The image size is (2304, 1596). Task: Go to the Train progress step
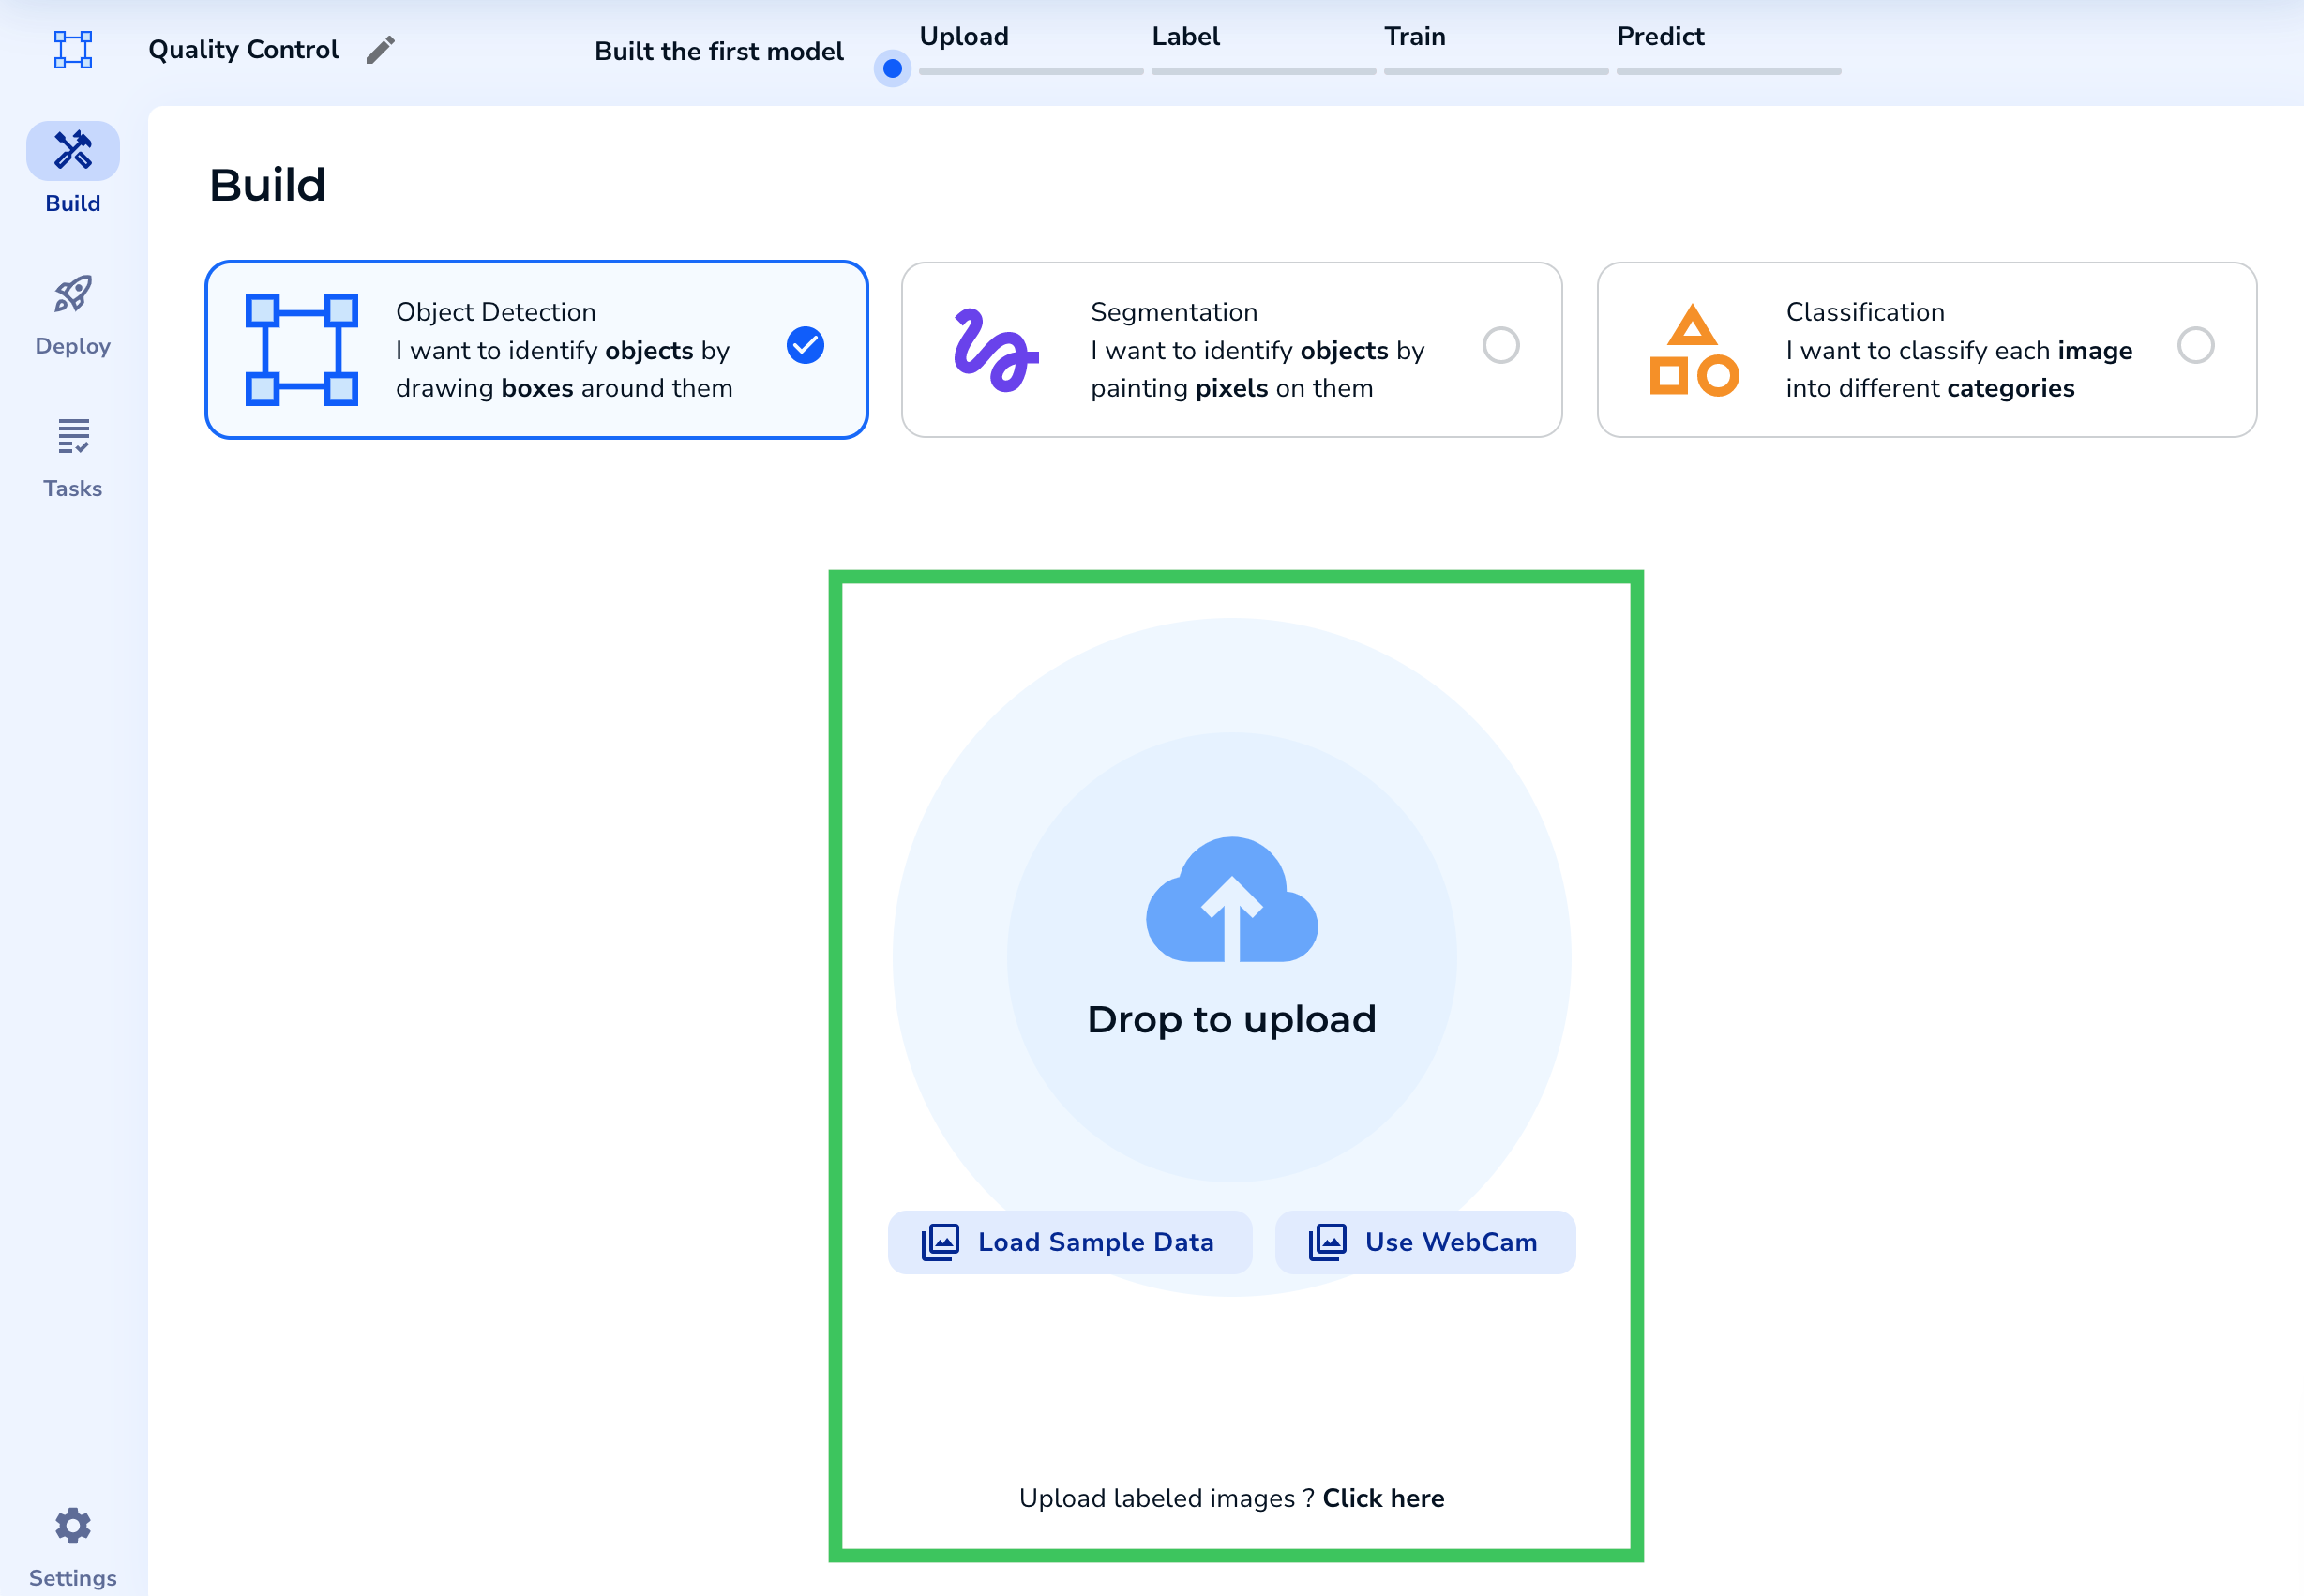click(1414, 37)
